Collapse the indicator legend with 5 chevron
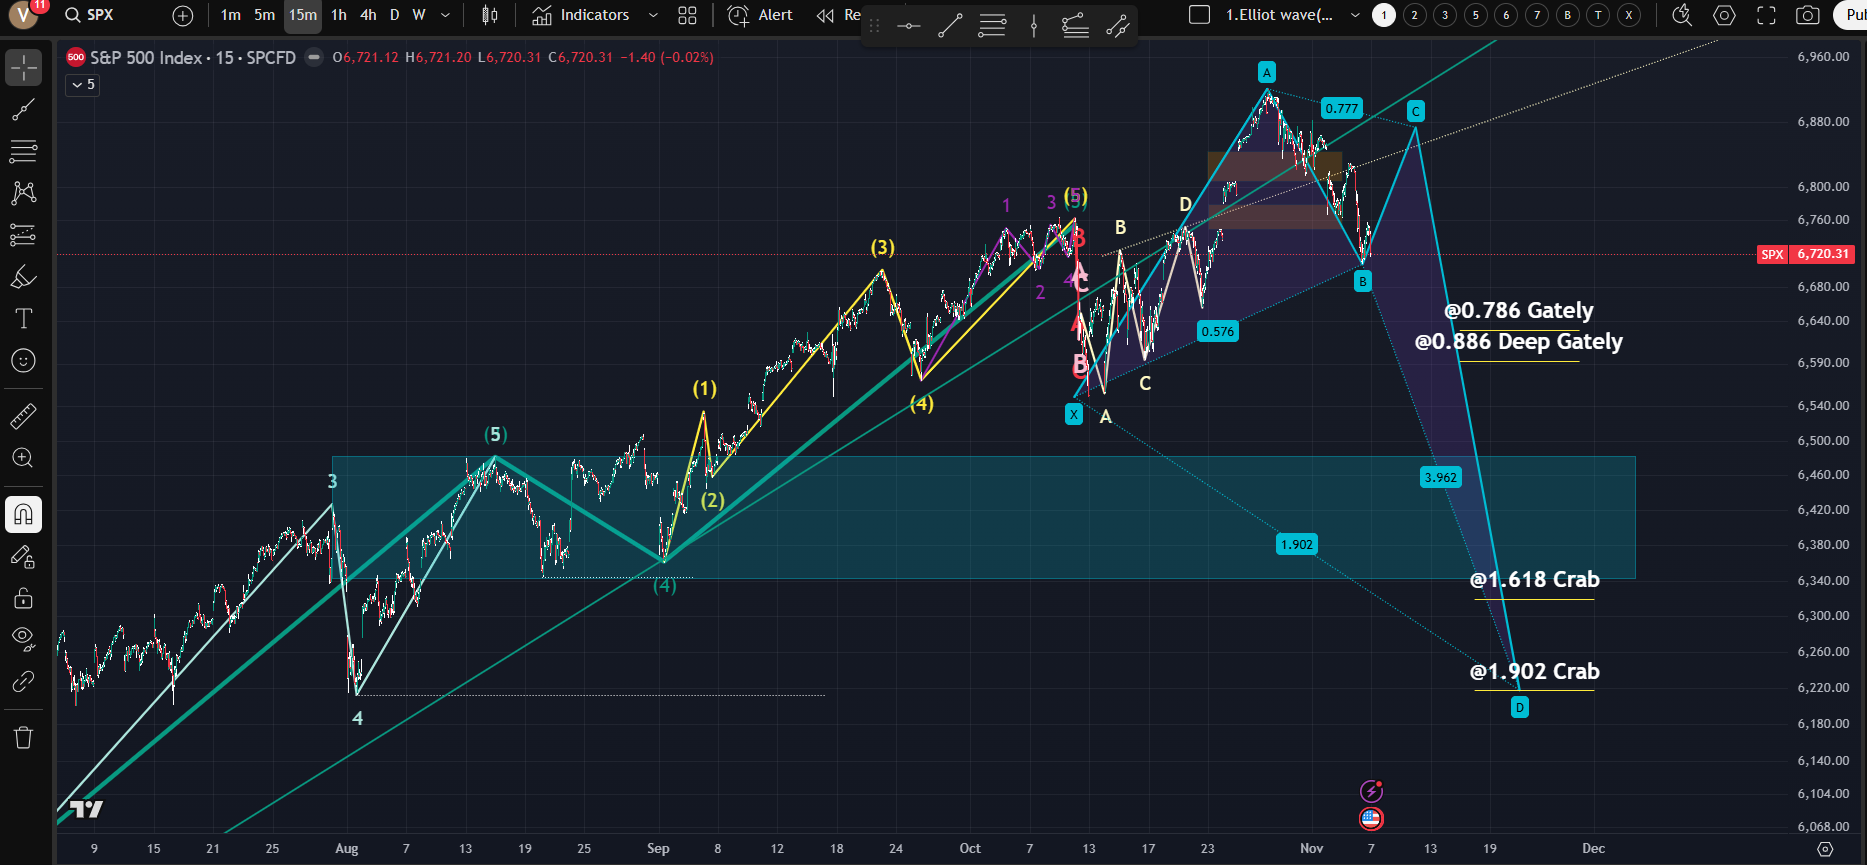This screenshot has width=1867, height=865. tap(82, 85)
